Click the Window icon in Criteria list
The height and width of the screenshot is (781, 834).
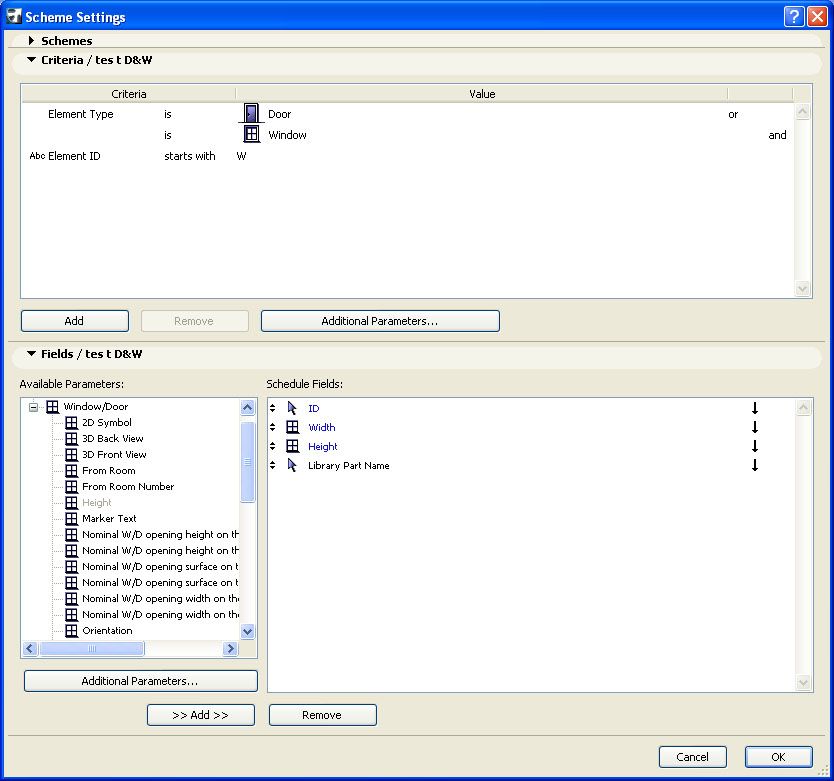coord(251,134)
